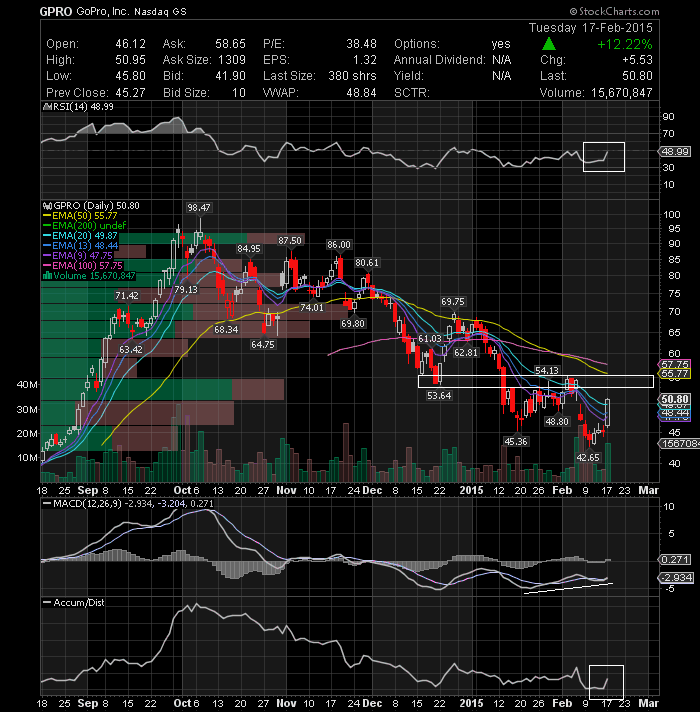The height and width of the screenshot is (712, 700).
Task: Click the RSI 48.99 axis value tag
Action: [675, 152]
